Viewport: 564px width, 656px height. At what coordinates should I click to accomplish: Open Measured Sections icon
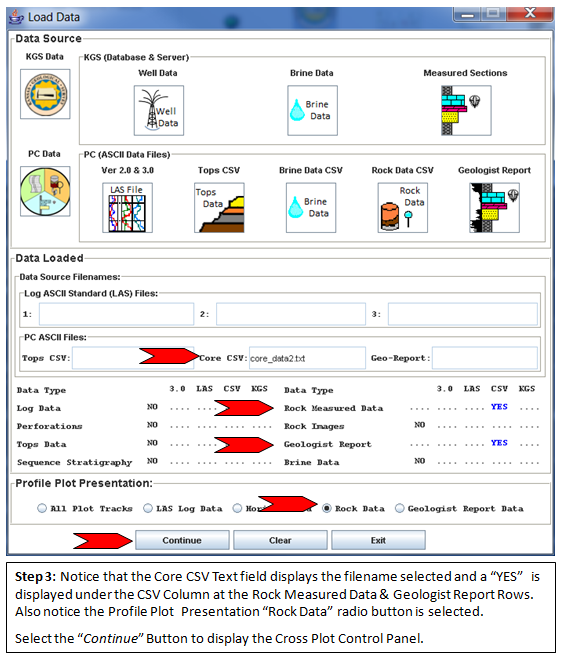pos(466,110)
